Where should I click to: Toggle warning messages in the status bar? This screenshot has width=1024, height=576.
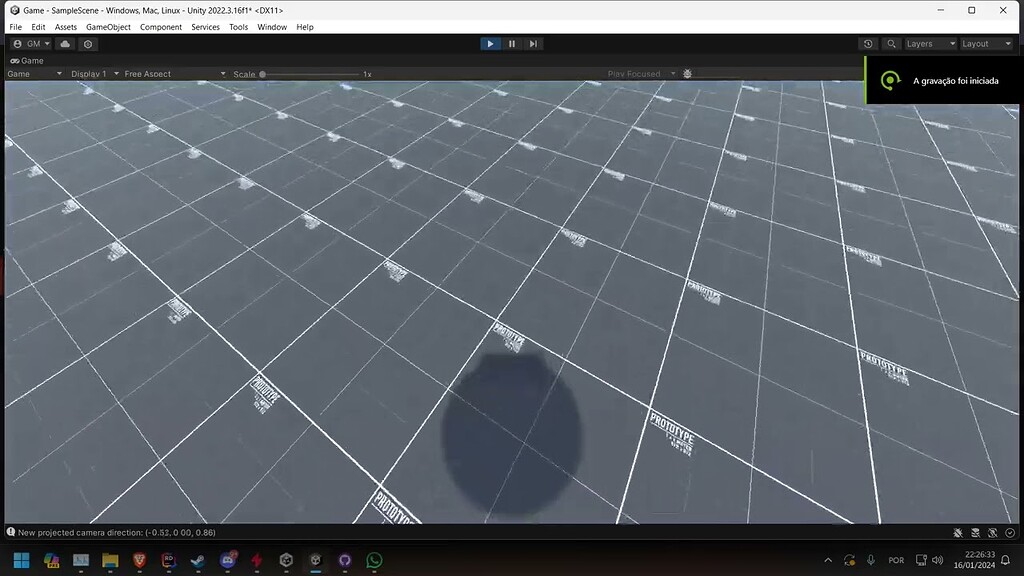(975, 532)
